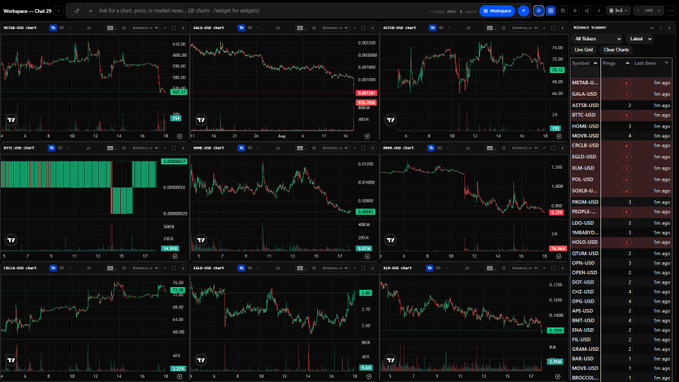
Task: Click the compare icon on the METAB-USD chart header
Action: coord(89,28)
